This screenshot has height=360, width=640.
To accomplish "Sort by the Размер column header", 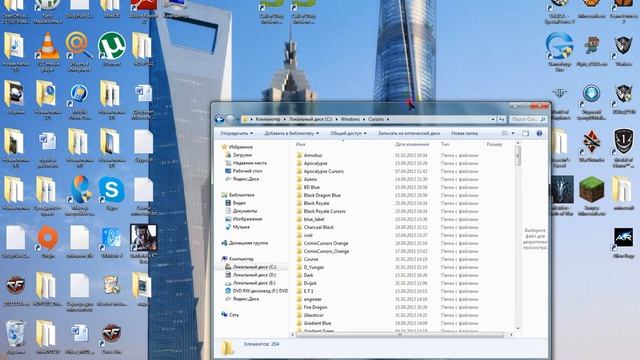I will pos(494,144).
